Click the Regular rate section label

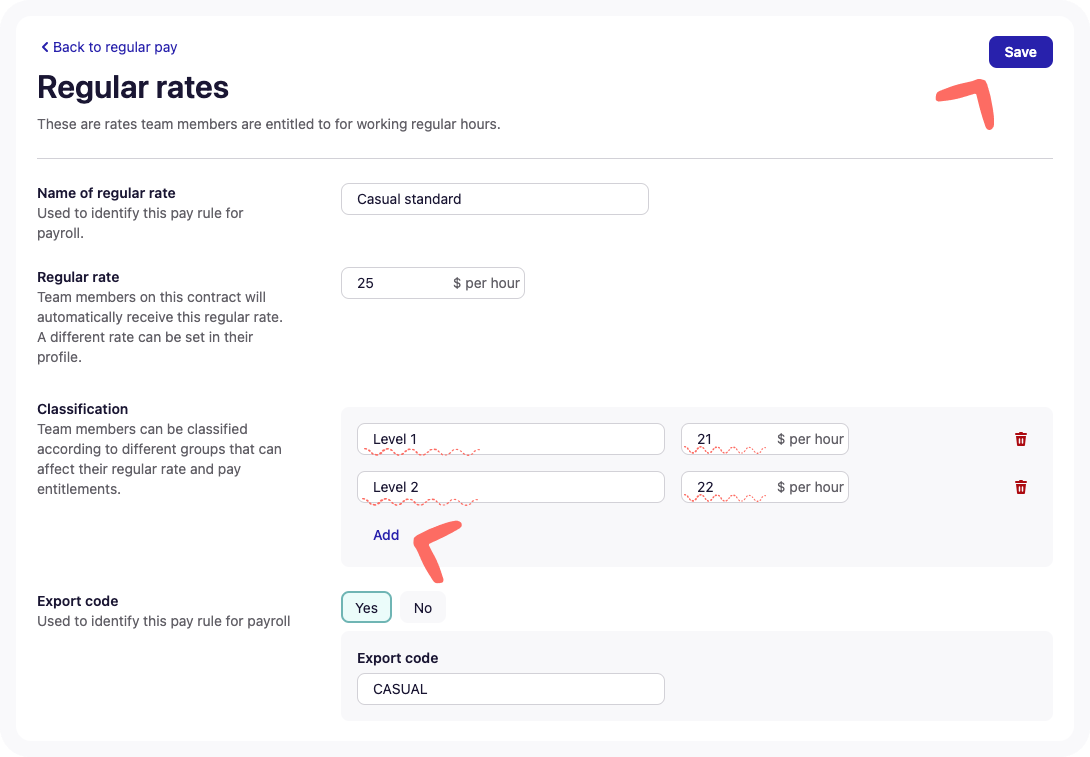click(x=78, y=277)
